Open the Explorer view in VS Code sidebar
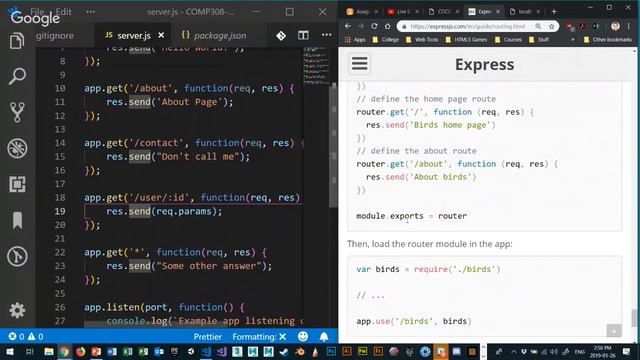This screenshot has height=360, width=640. coord(17,41)
